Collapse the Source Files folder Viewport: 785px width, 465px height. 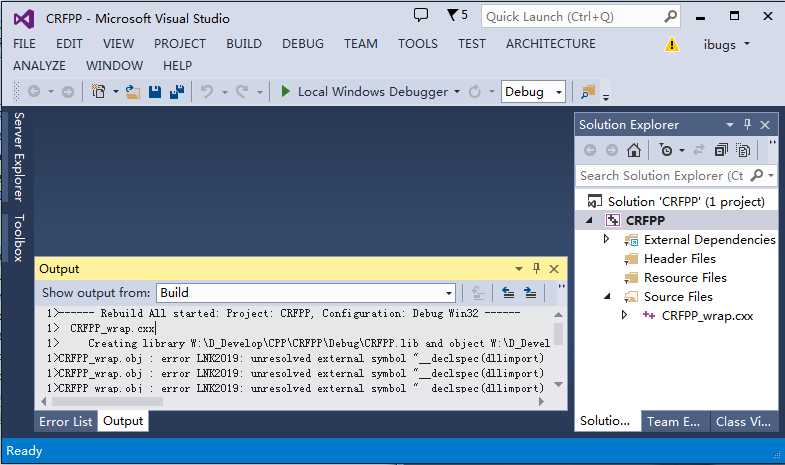point(607,296)
